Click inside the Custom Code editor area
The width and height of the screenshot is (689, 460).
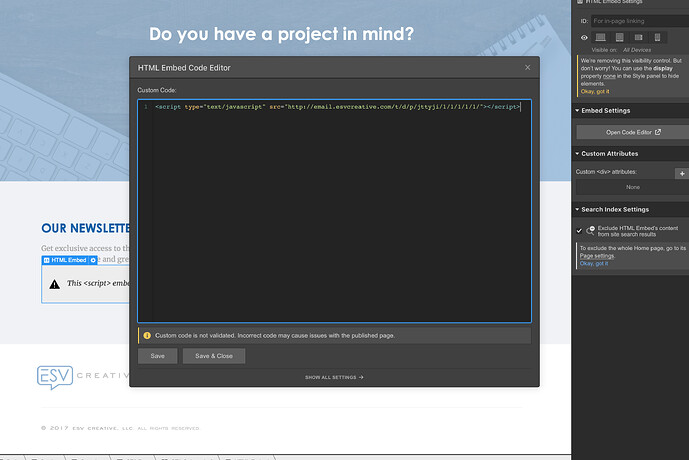(334, 211)
